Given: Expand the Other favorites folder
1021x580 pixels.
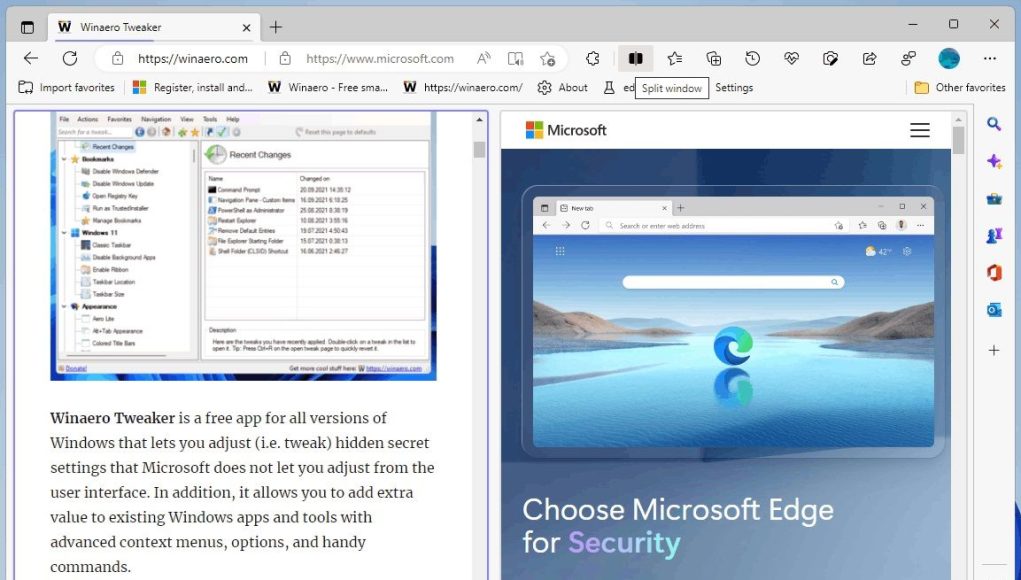Looking at the screenshot, I should (959, 87).
